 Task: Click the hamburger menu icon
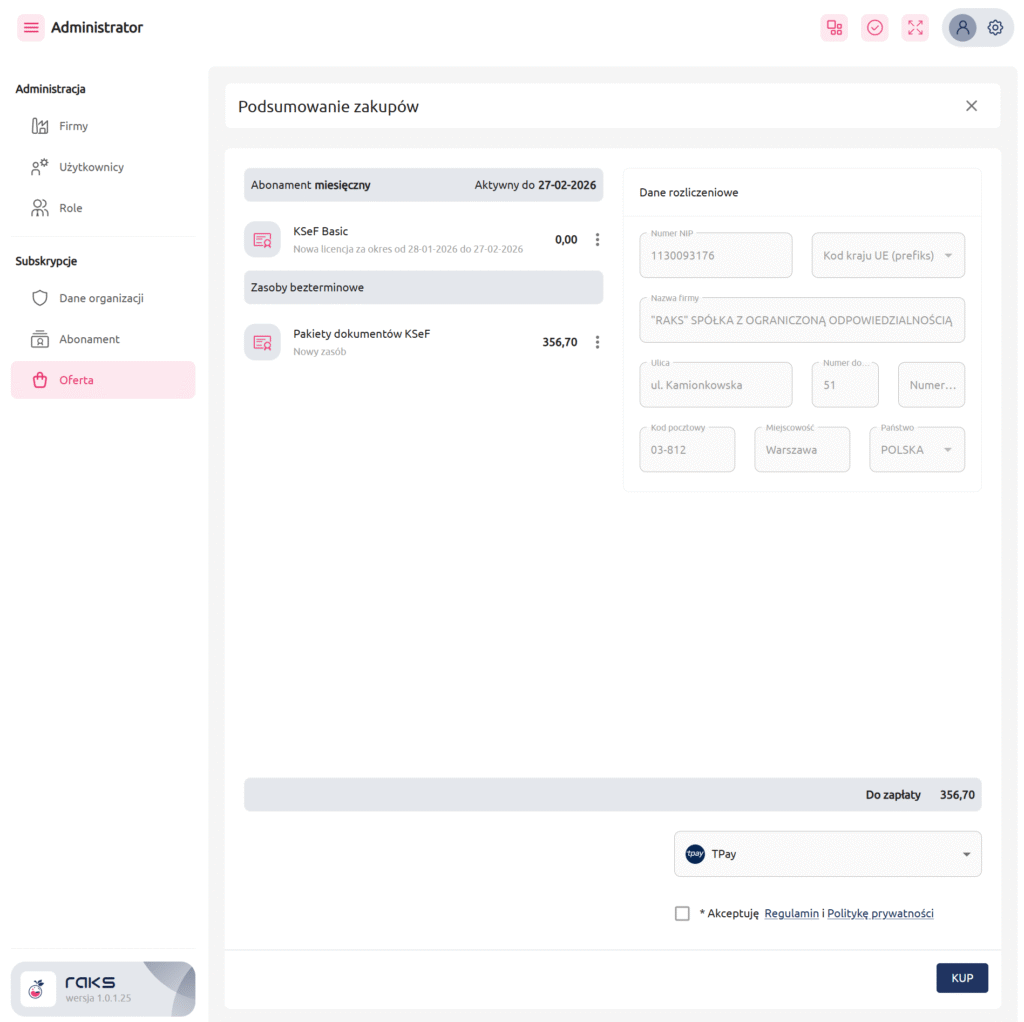point(31,28)
